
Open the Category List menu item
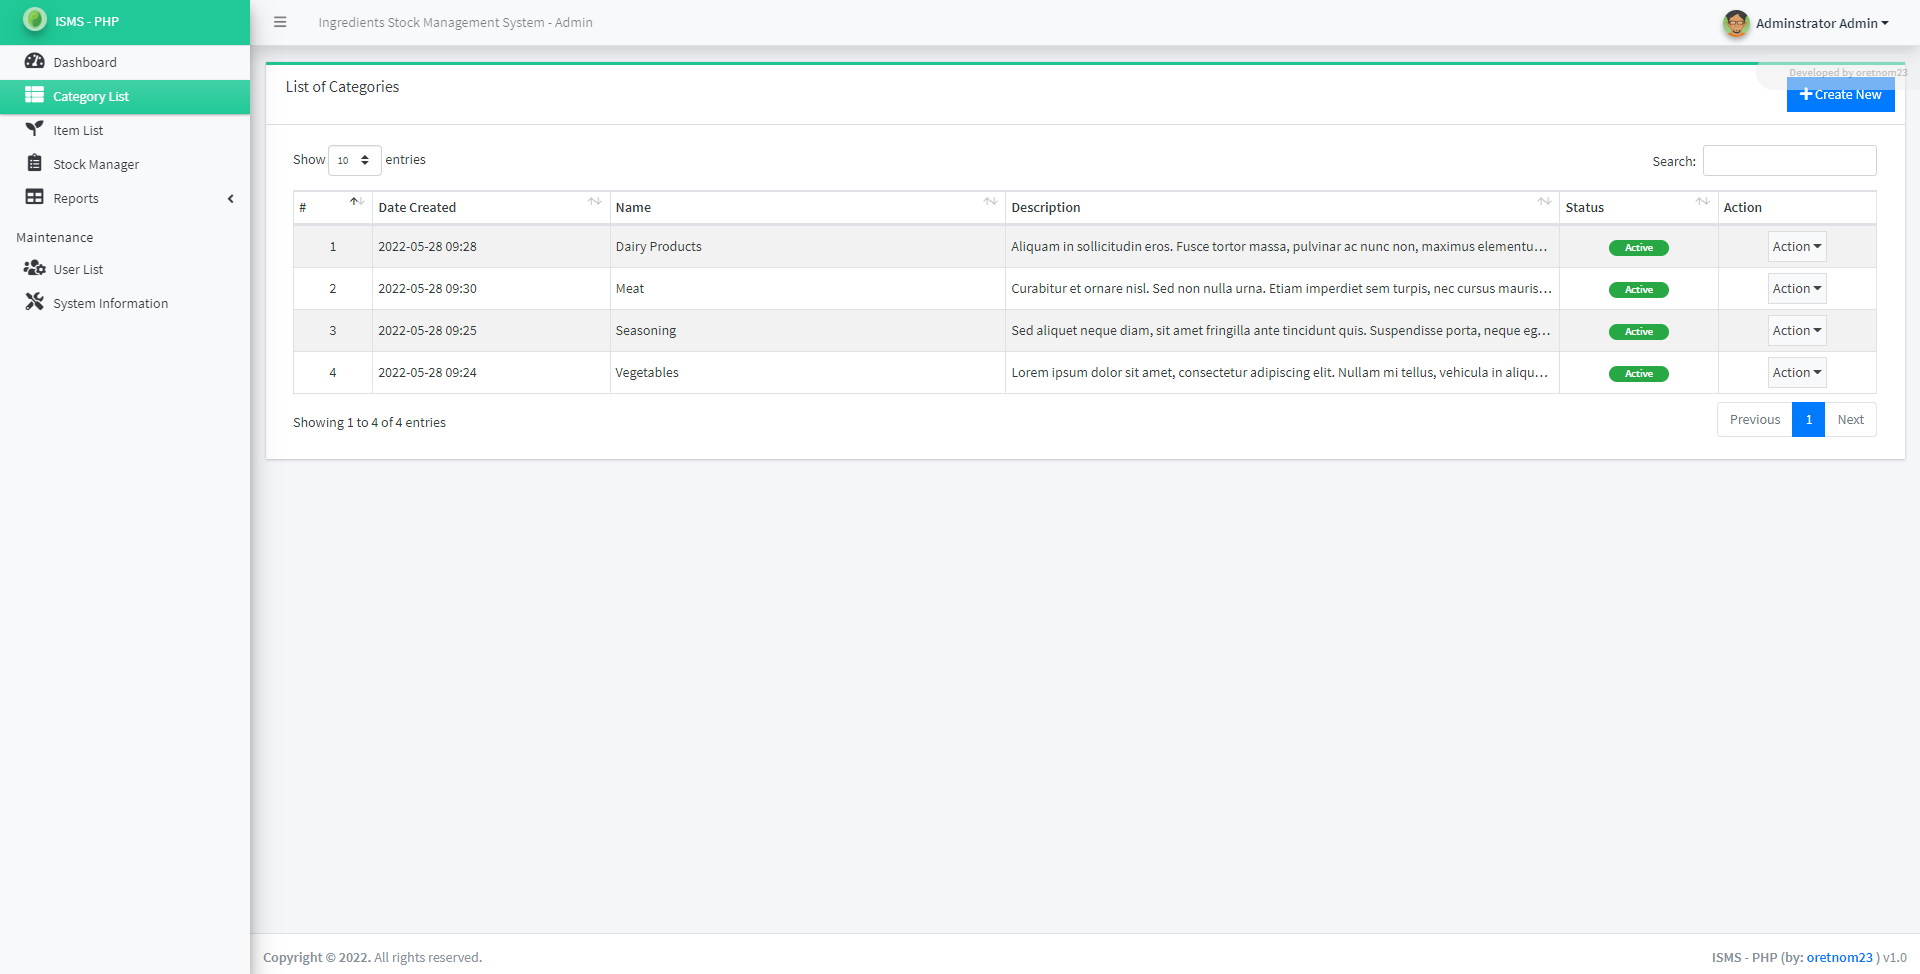point(125,97)
